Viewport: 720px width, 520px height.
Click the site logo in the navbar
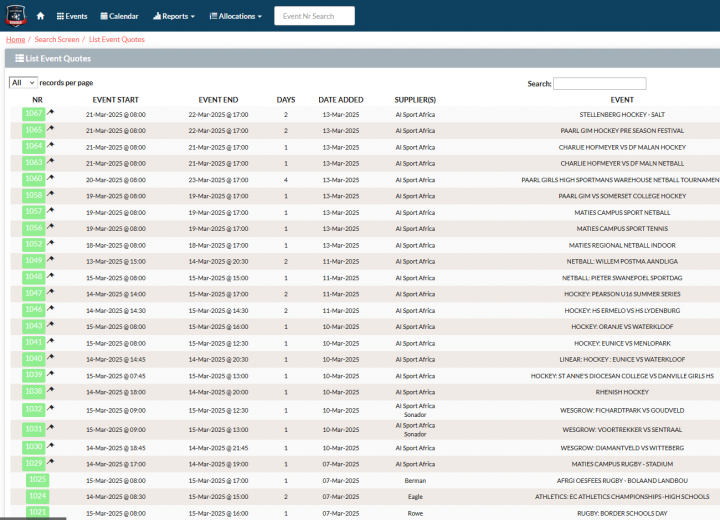[16, 16]
